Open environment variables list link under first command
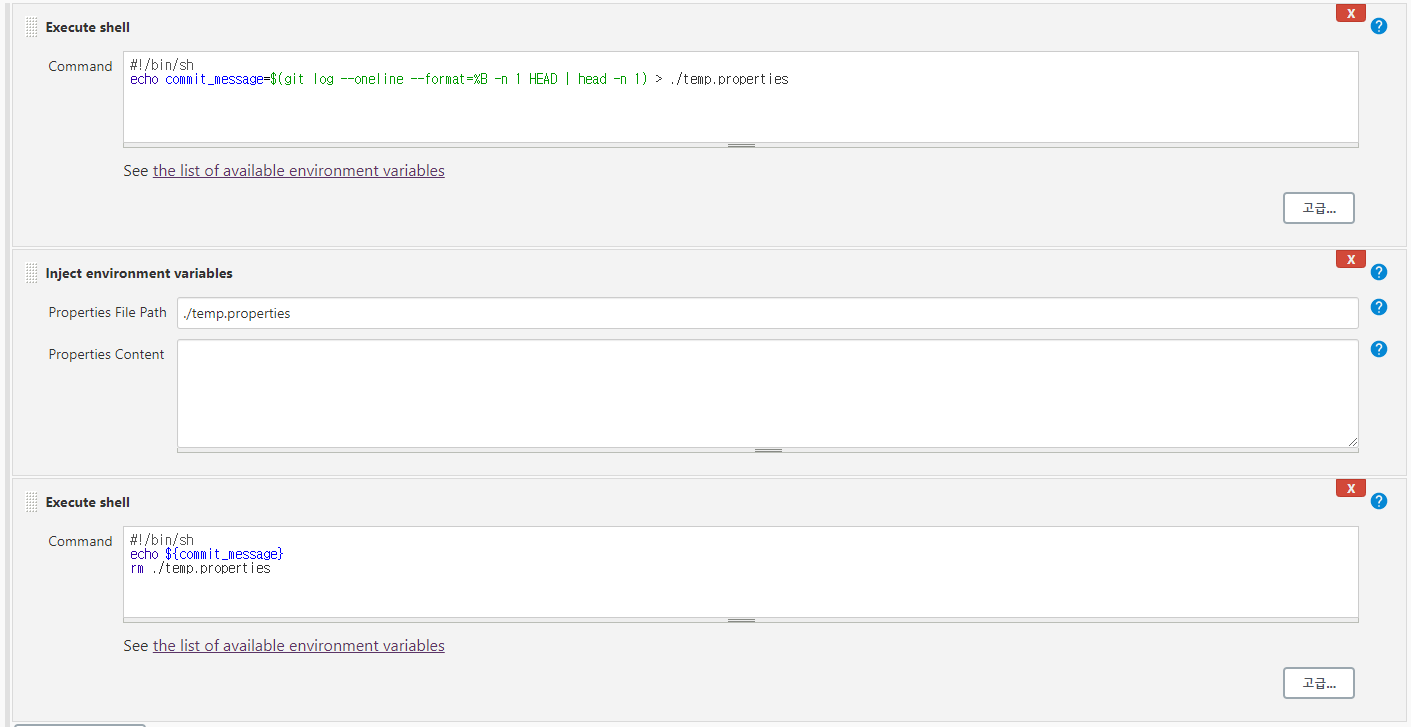Image resolution: width=1411 pixels, height=727 pixels. [299, 171]
